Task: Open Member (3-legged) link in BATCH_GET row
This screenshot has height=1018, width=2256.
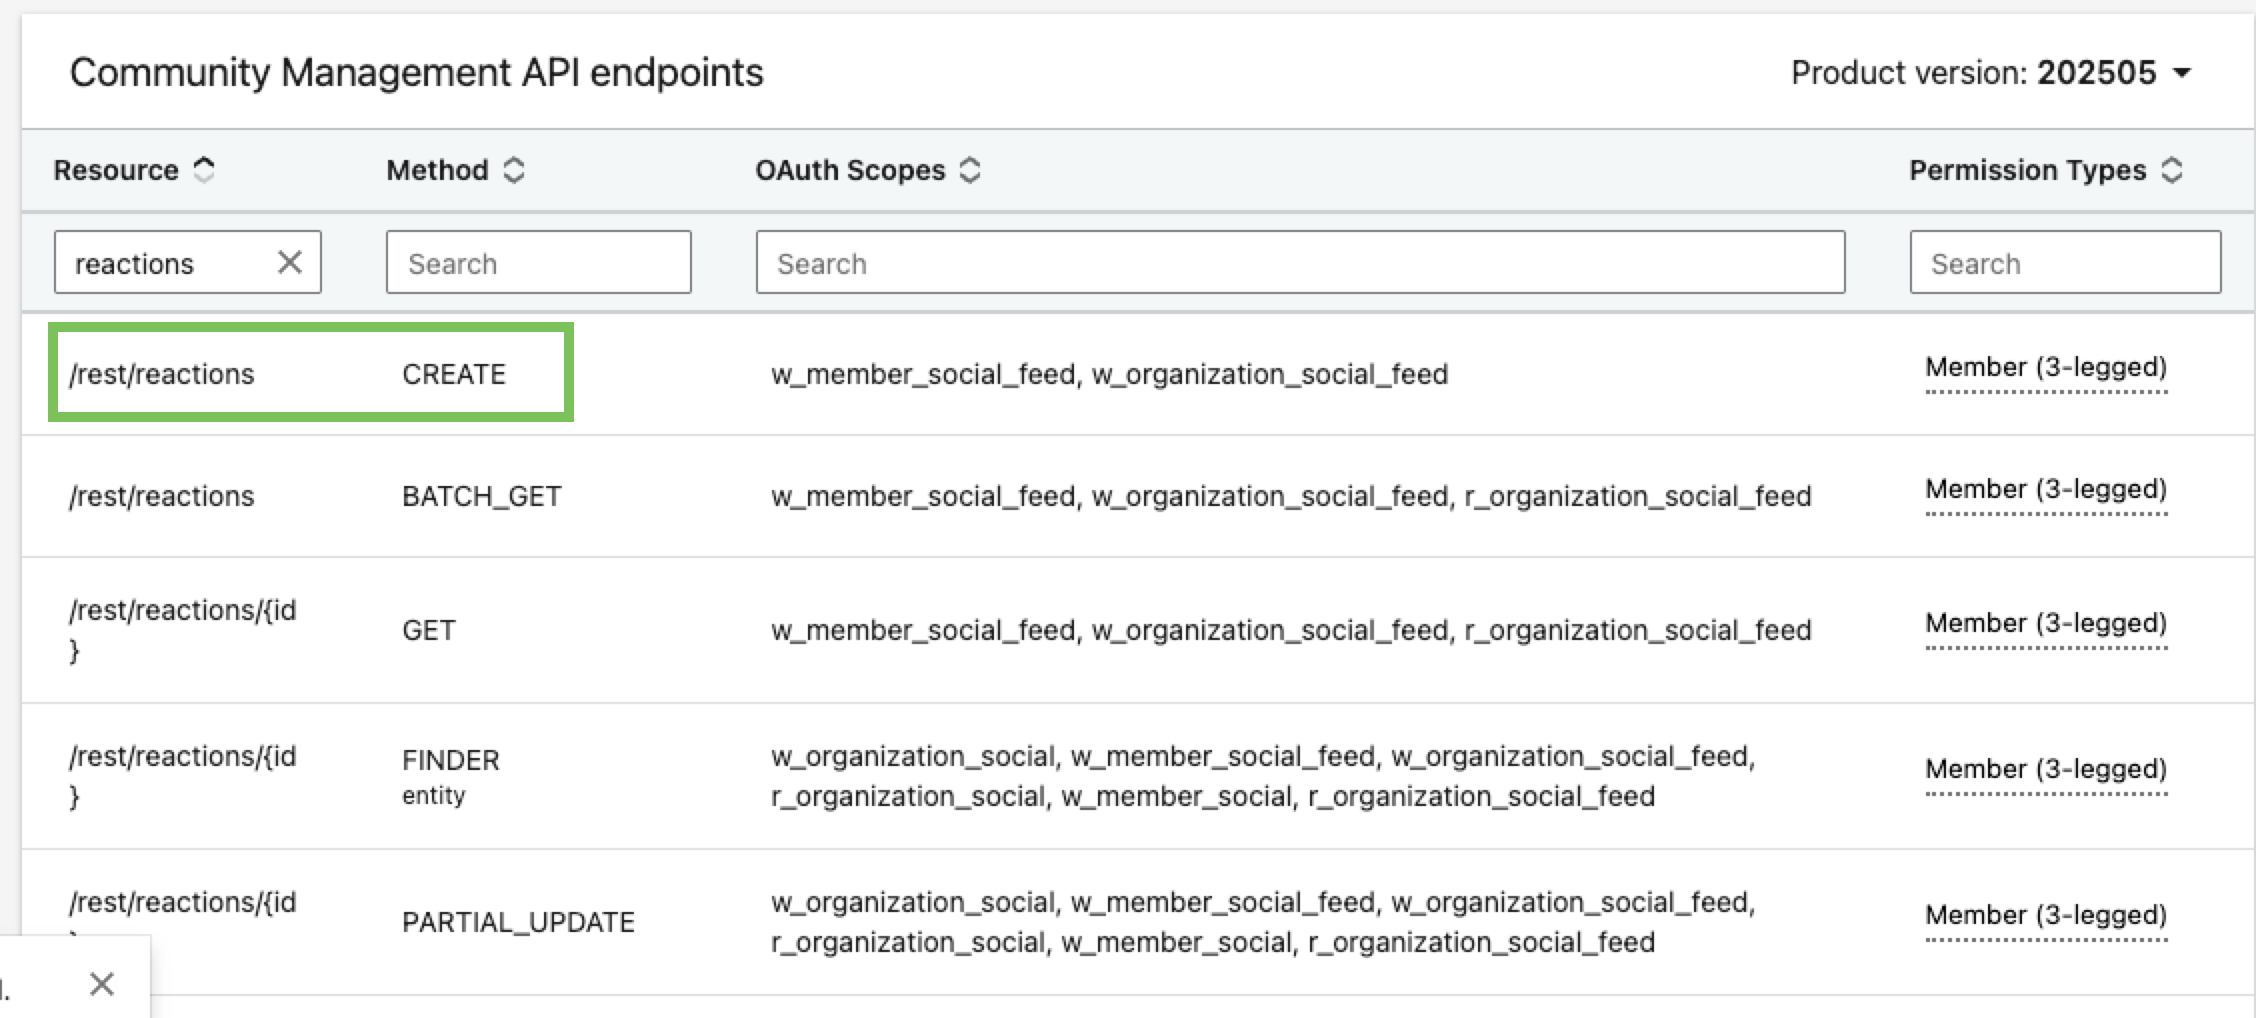Action: (2046, 490)
